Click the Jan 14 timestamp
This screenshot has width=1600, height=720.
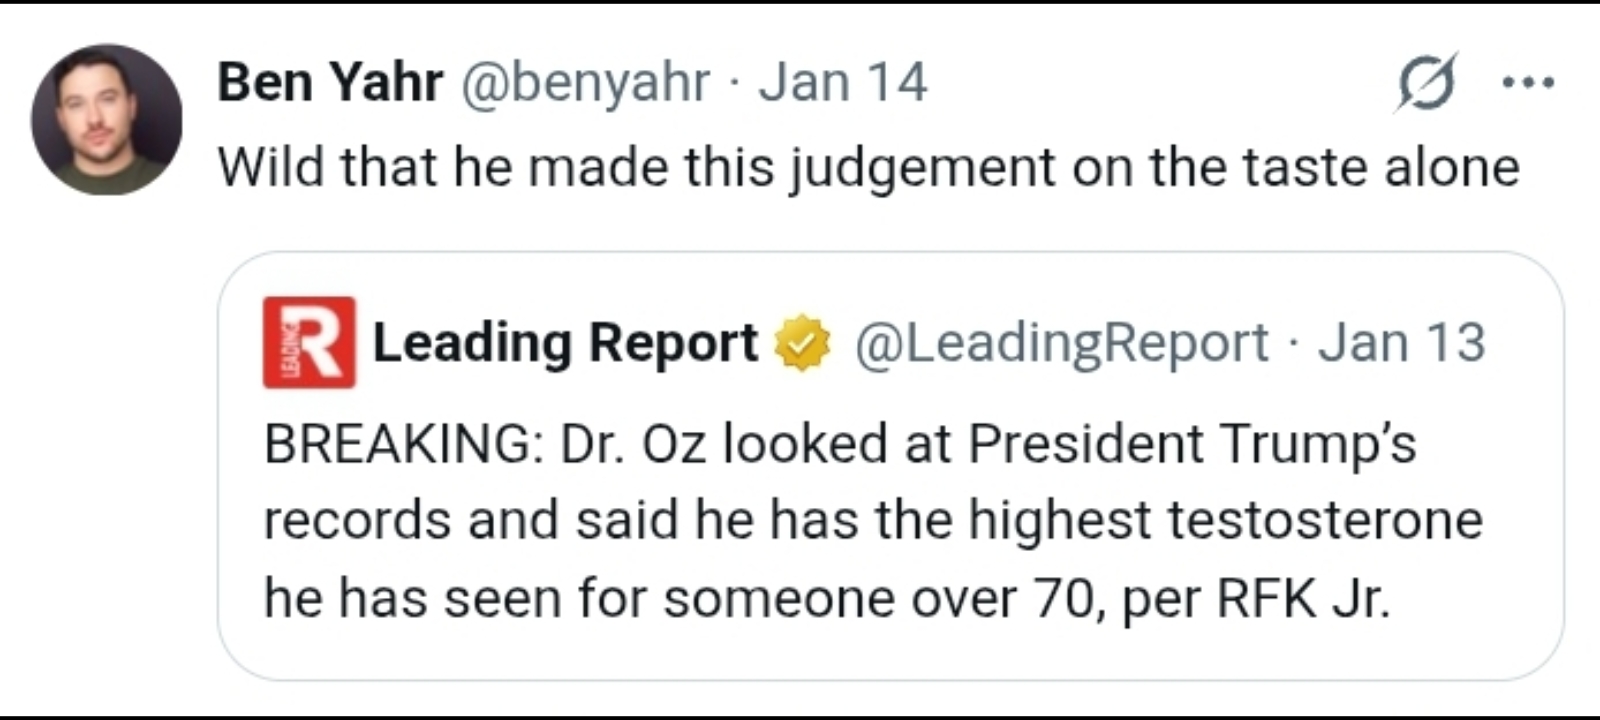tap(842, 82)
